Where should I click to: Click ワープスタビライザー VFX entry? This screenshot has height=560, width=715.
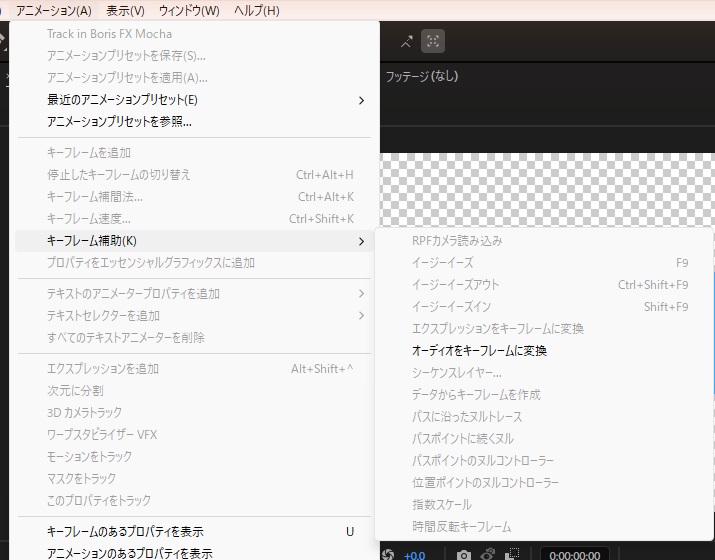point(194,434)
